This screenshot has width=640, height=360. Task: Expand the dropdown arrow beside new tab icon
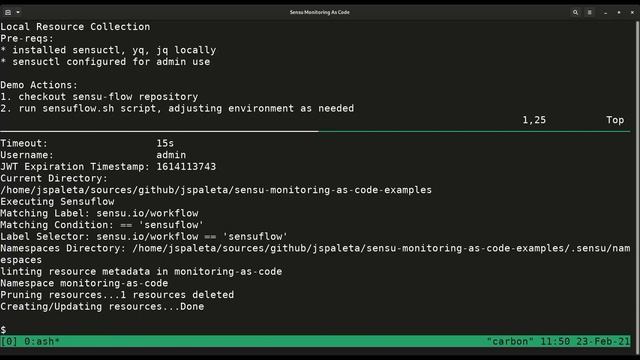pos(18,12)
